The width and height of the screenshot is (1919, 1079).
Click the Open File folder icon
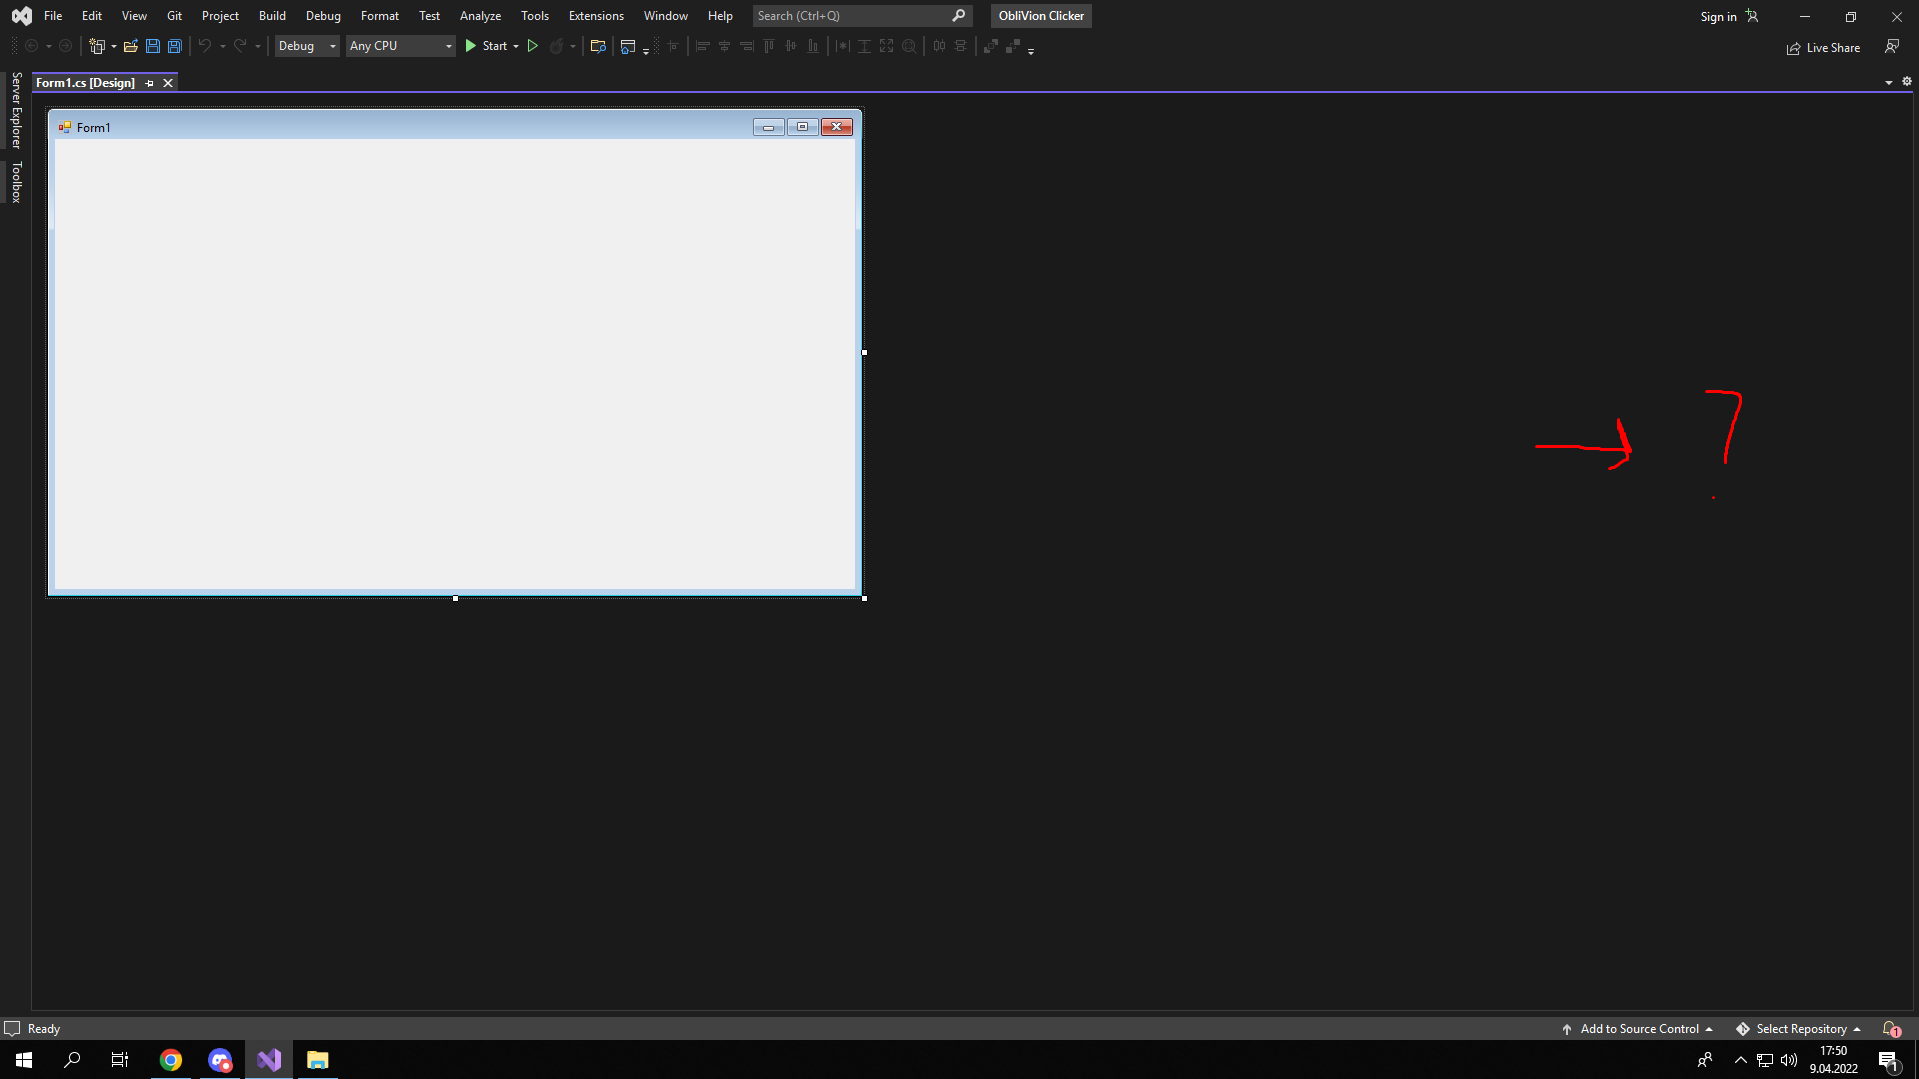pyautogui.click(x=130, y=46)
